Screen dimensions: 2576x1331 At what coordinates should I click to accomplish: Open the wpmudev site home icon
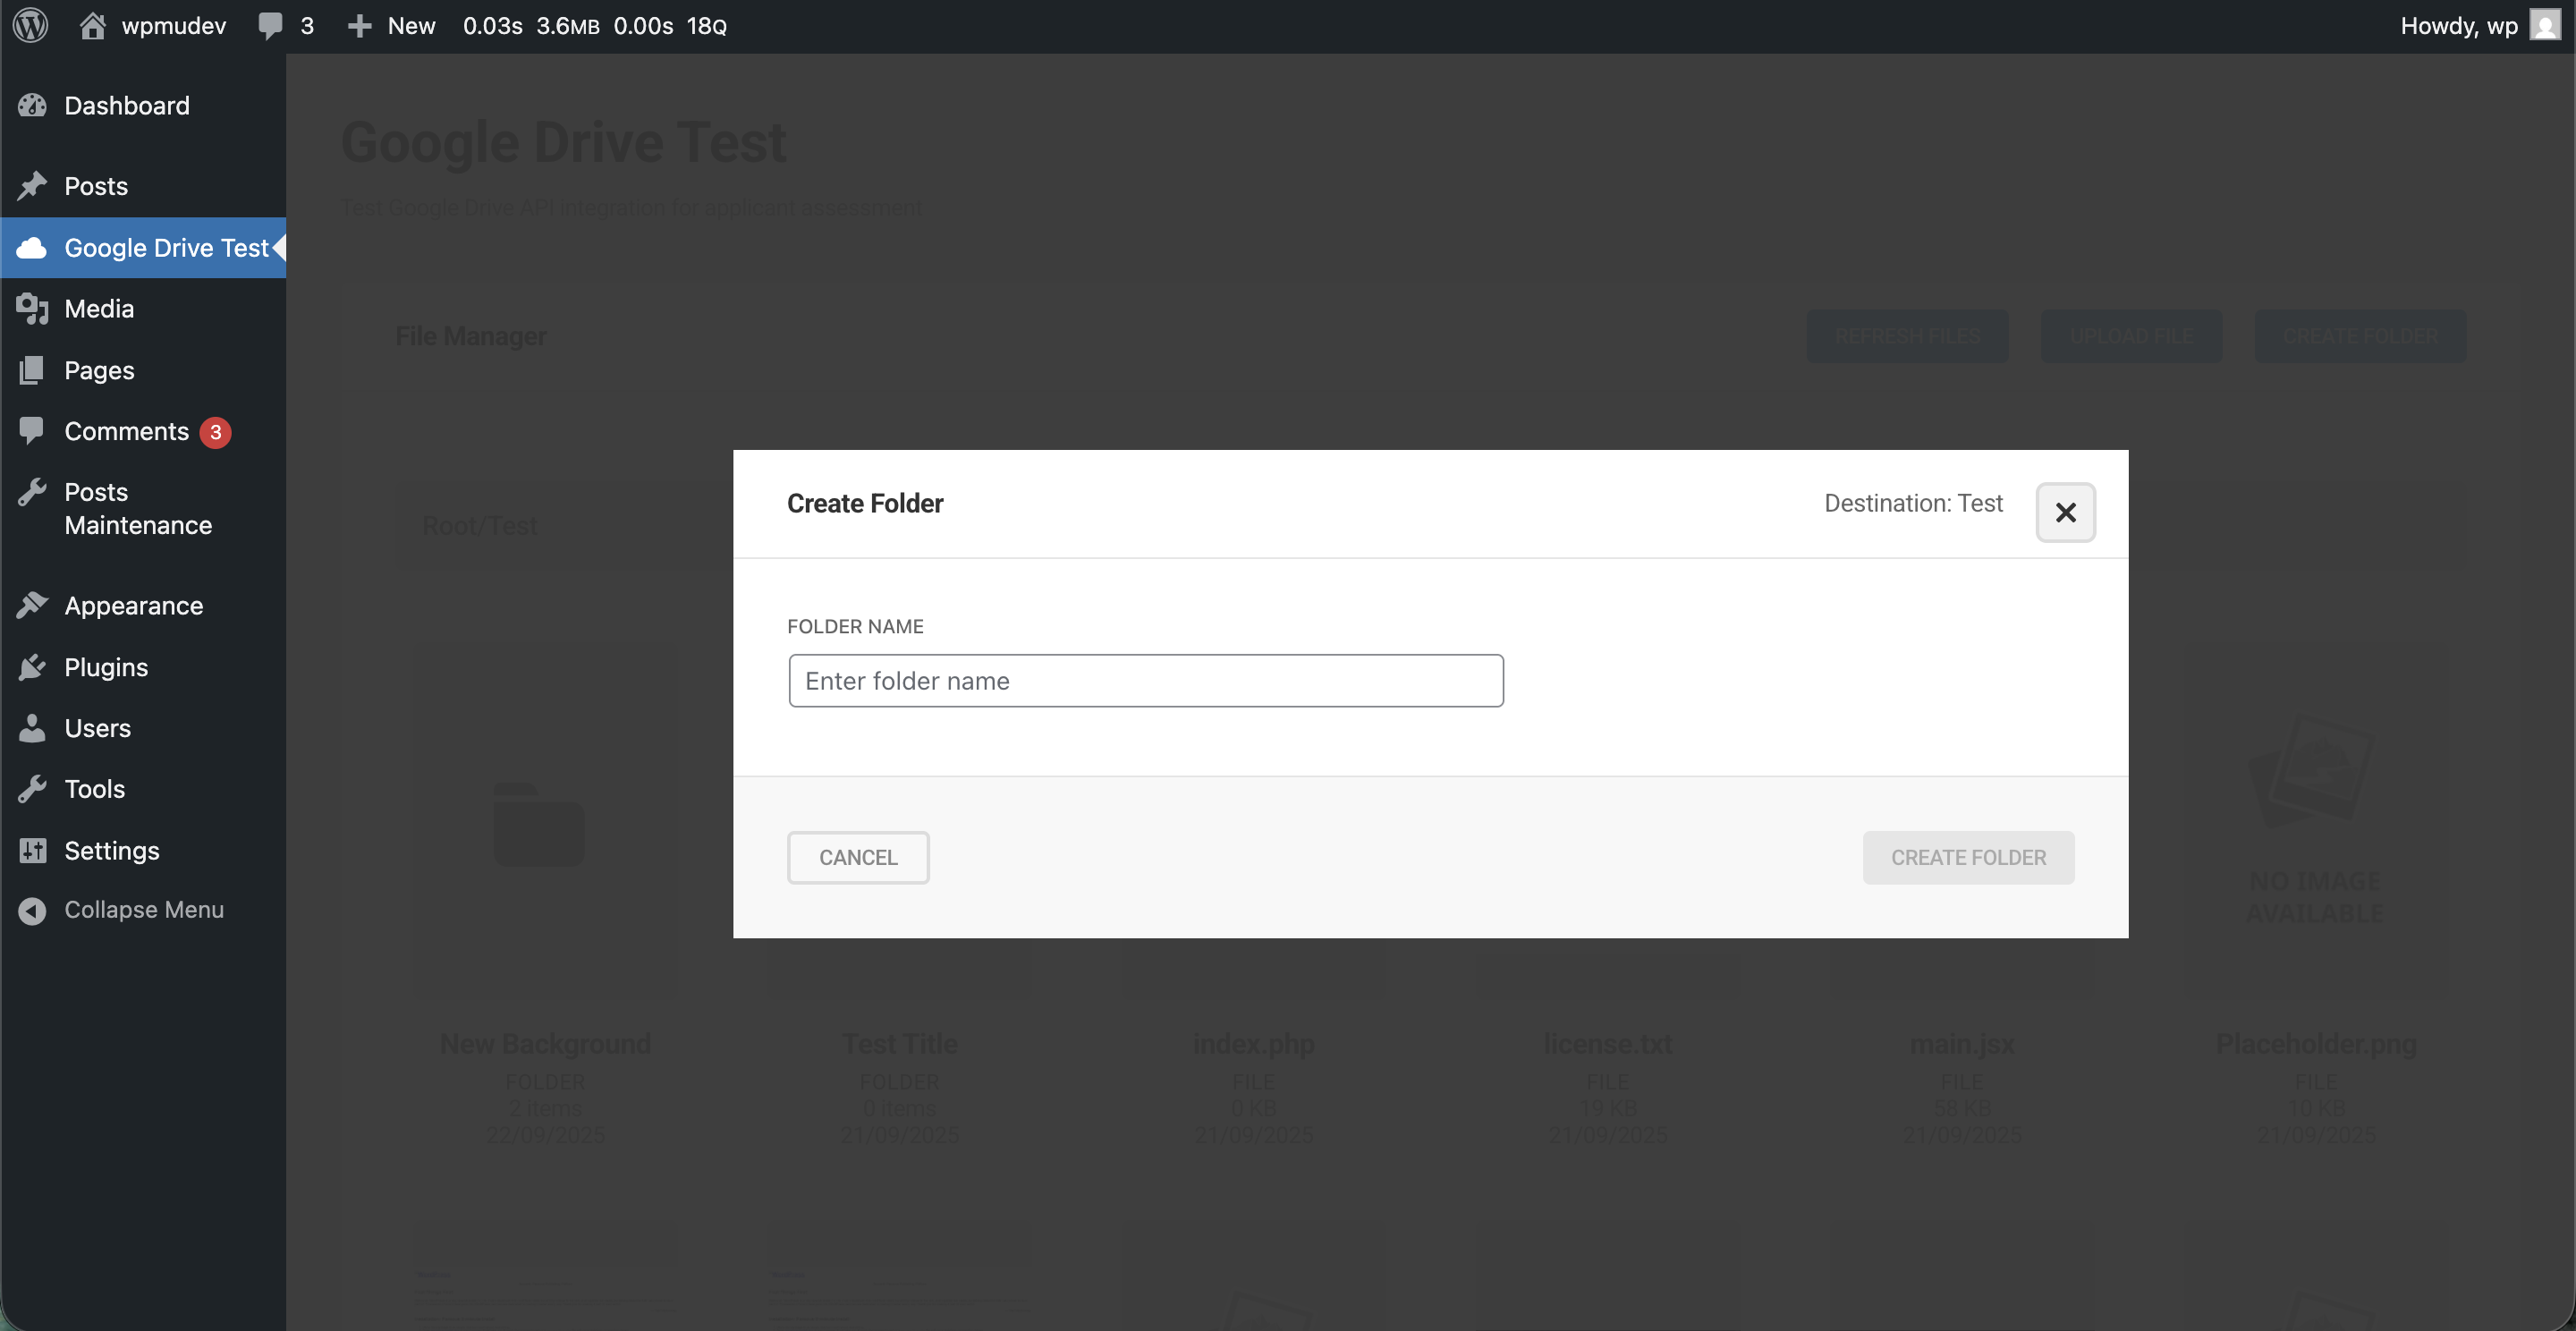click(x=93, y=25)
